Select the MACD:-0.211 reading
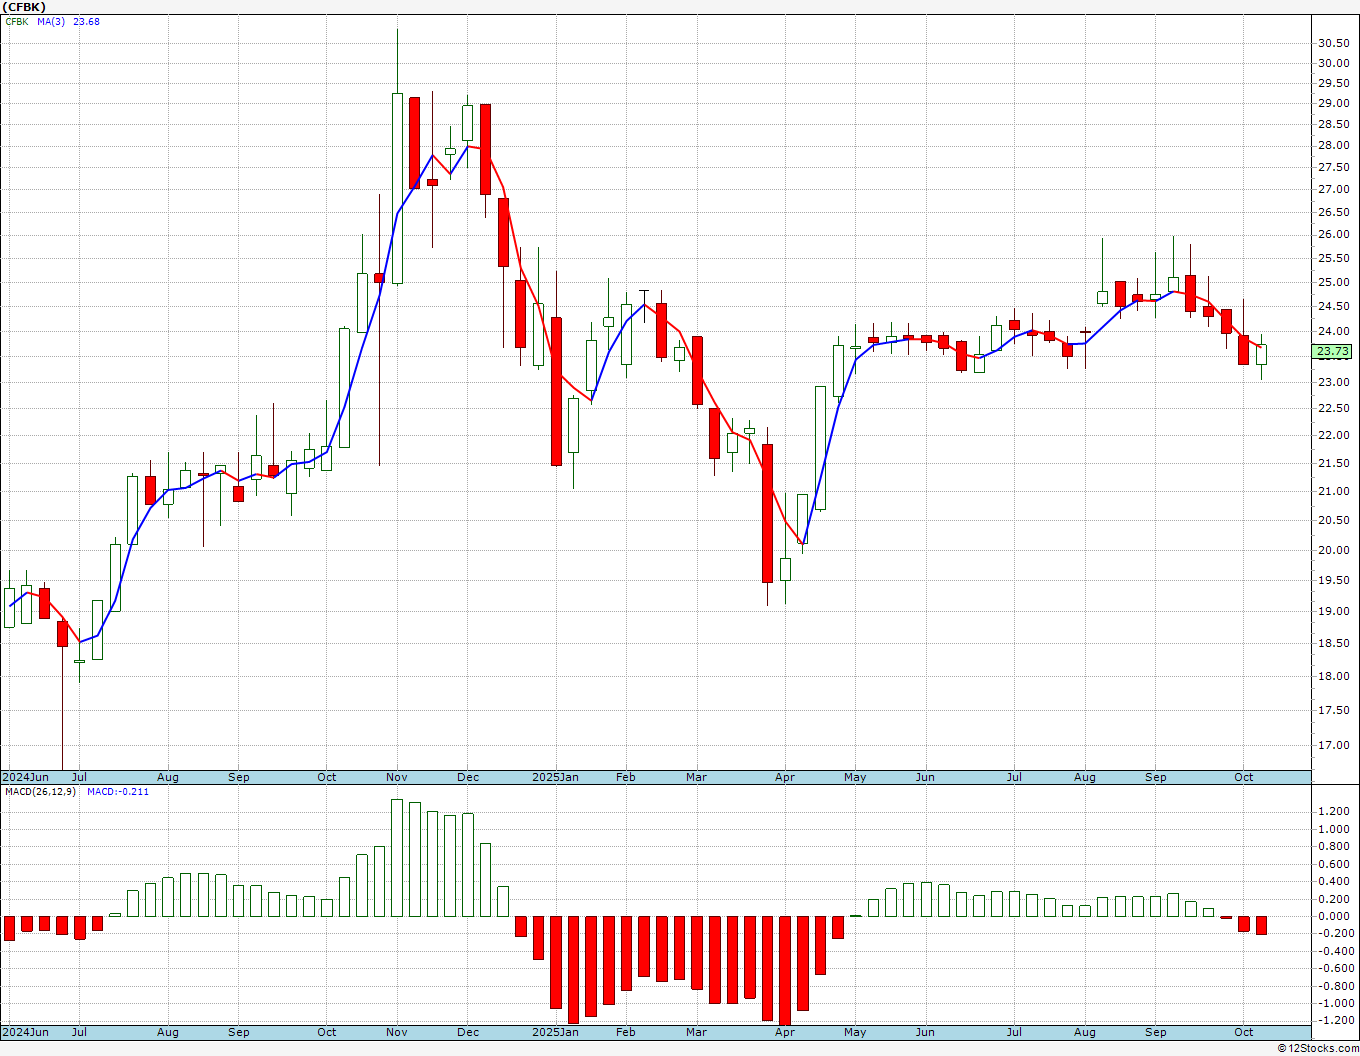The width and height of the screenshot is (1360, 1056). click(118, 792)
